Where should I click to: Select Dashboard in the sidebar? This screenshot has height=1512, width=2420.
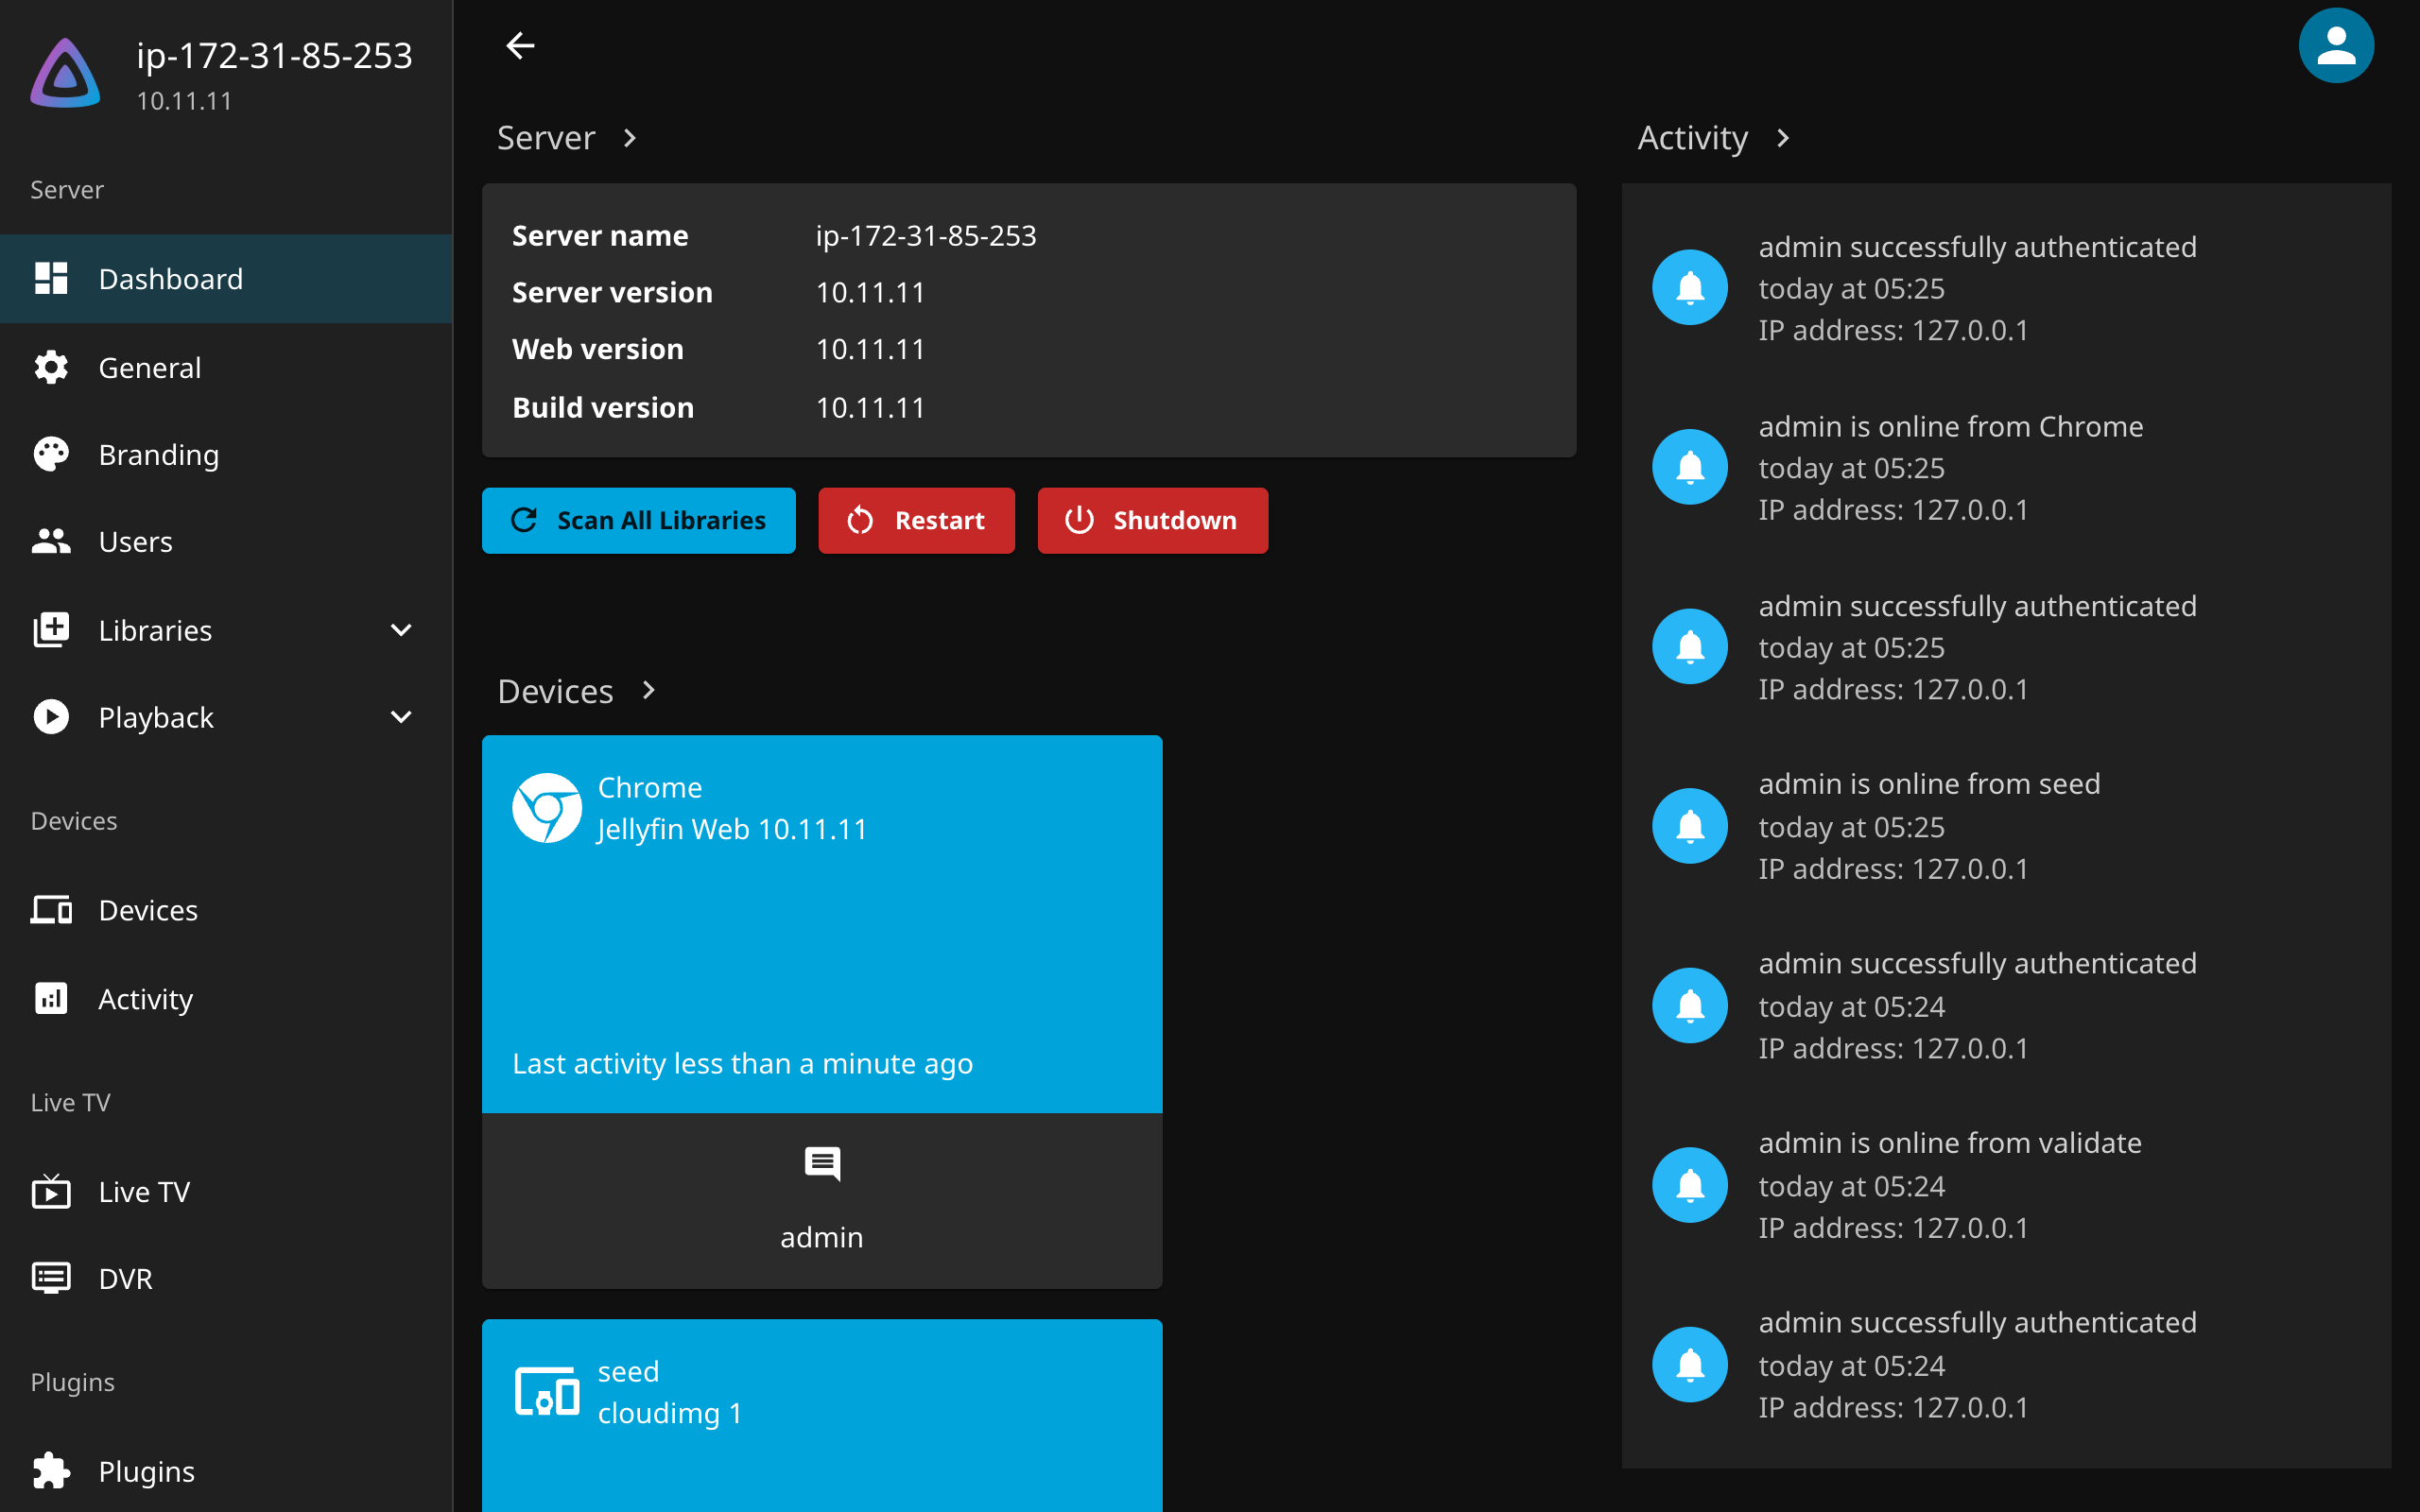tap(226, 278)
